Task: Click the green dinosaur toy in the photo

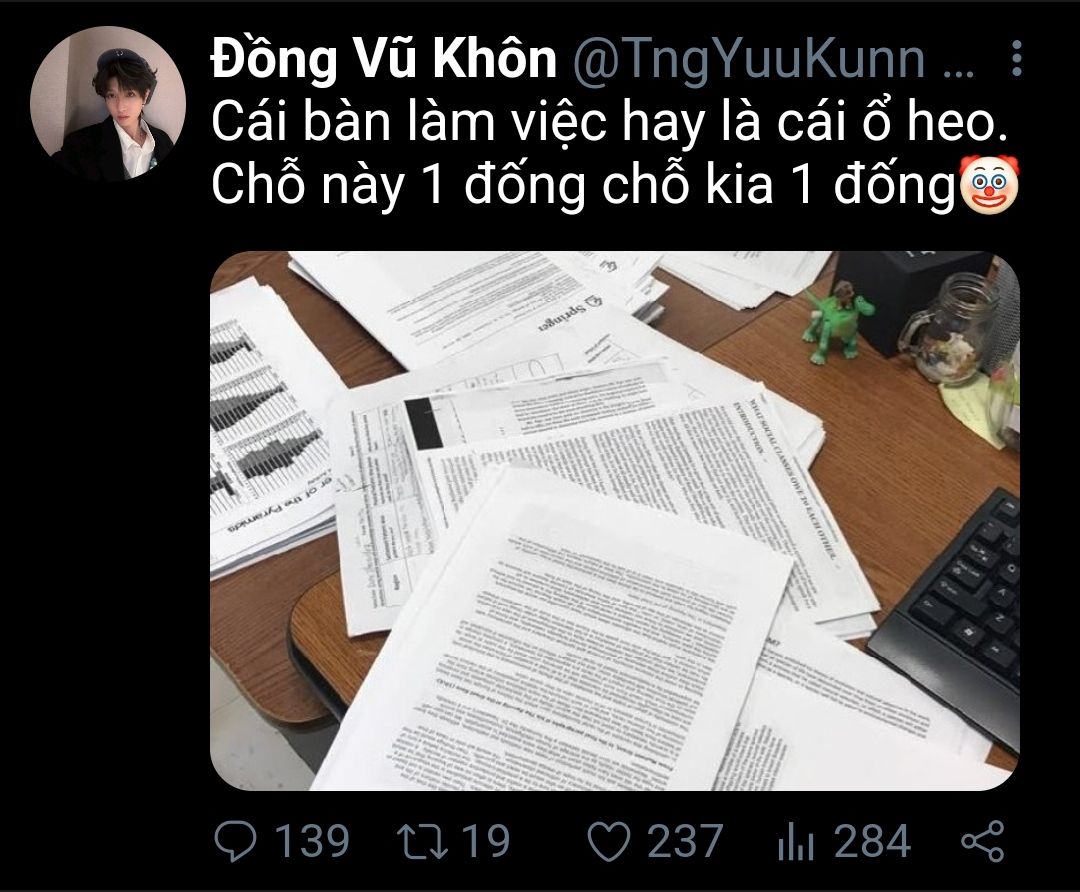Action: pos(835,322)
